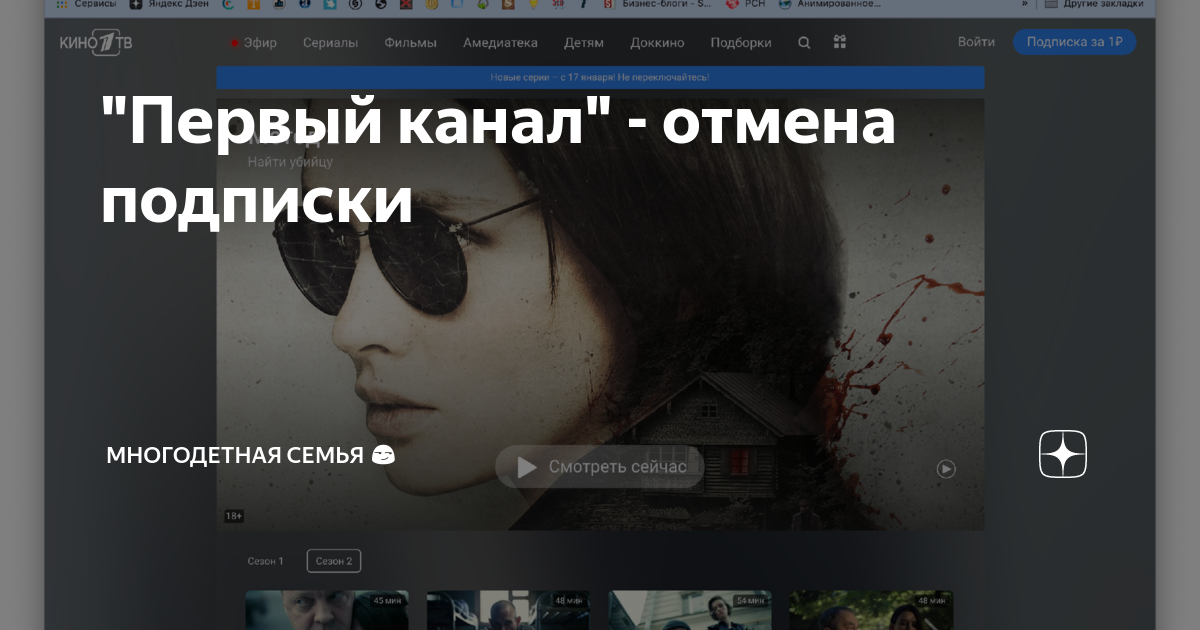Click the gift icon in the navigation

point(839,42)
